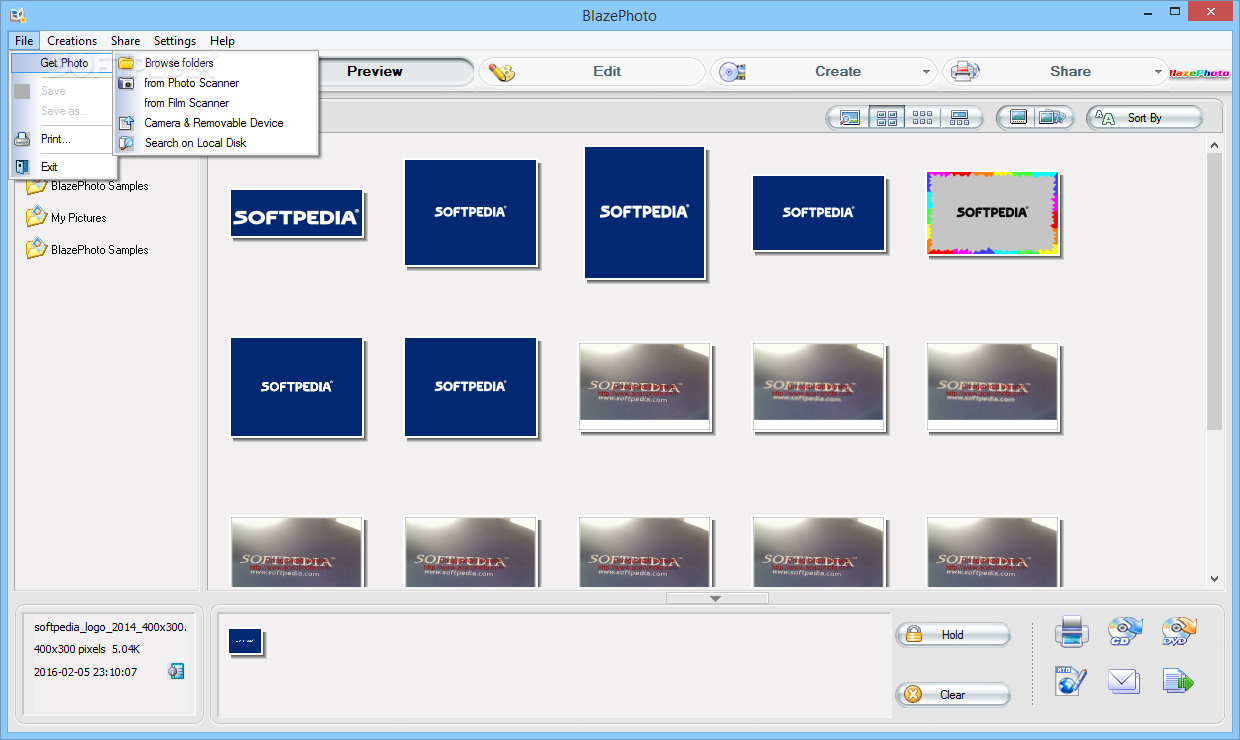Expand the Share dropdown arrow

point(1159,72)
